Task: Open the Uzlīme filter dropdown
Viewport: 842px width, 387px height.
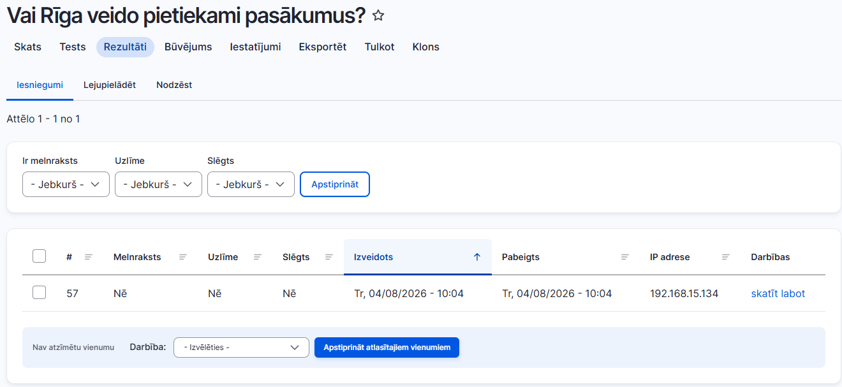Action: tap(158, 184)
